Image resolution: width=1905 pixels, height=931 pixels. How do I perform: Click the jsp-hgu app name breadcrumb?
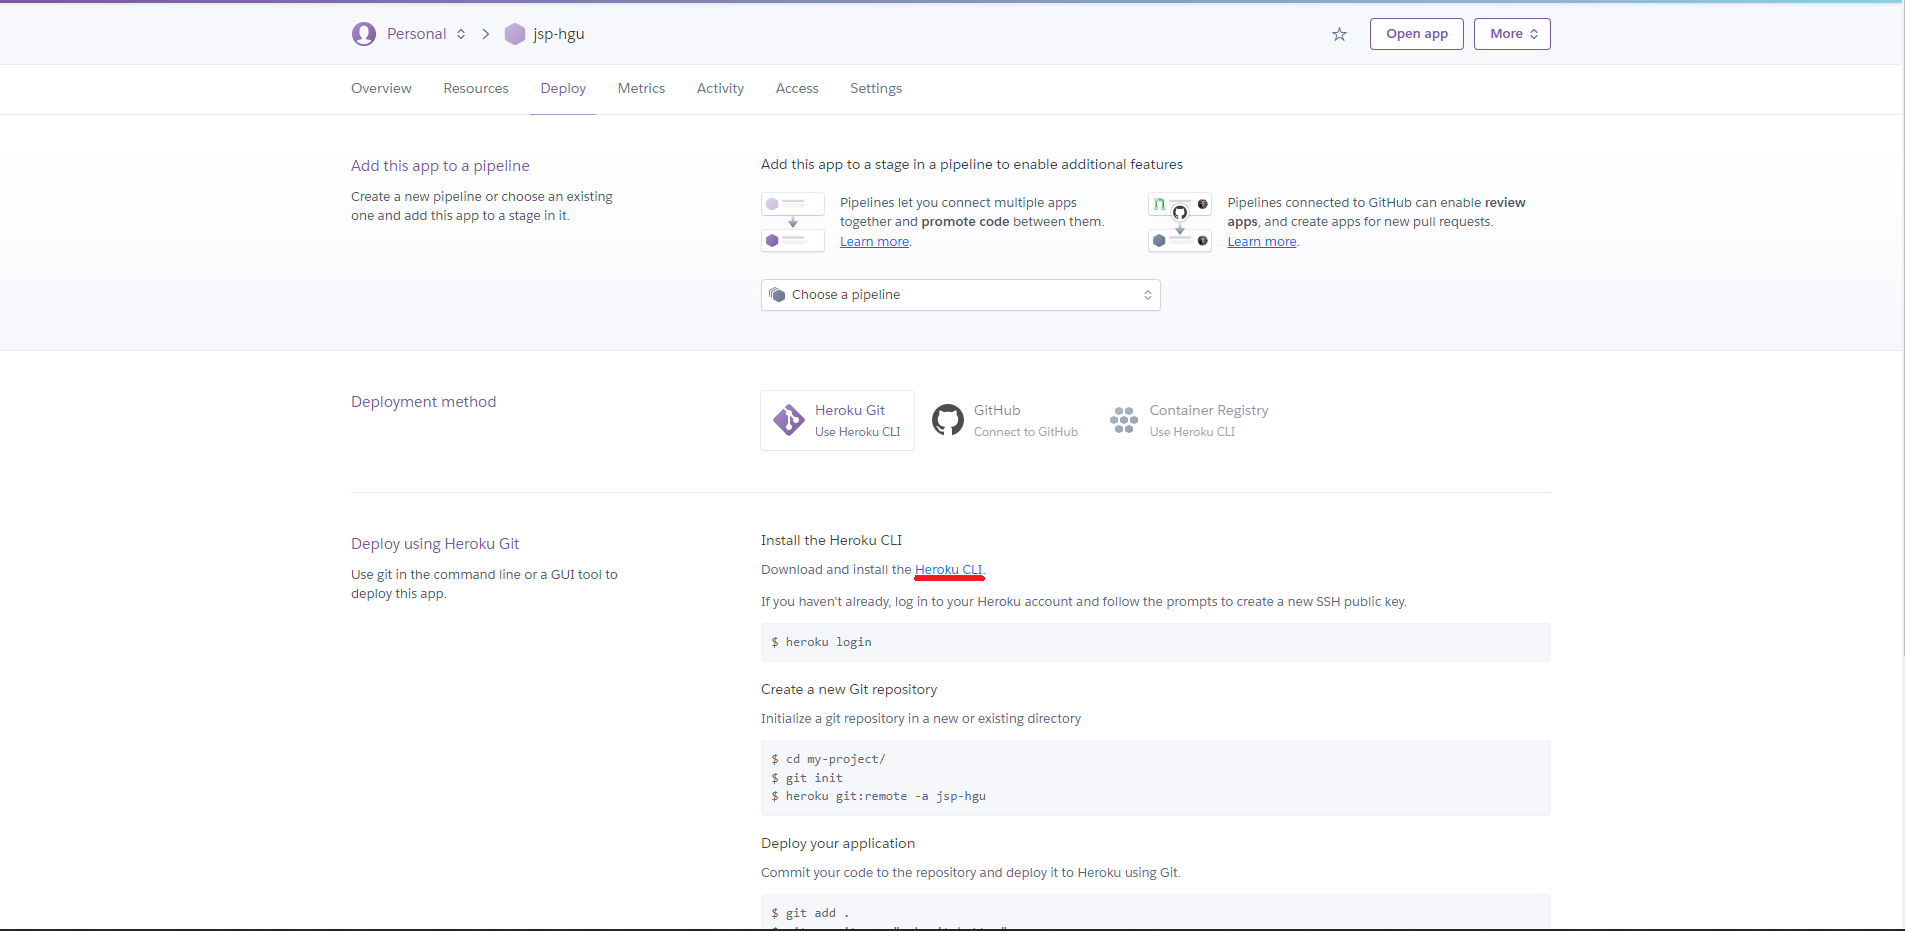(559, 34)
